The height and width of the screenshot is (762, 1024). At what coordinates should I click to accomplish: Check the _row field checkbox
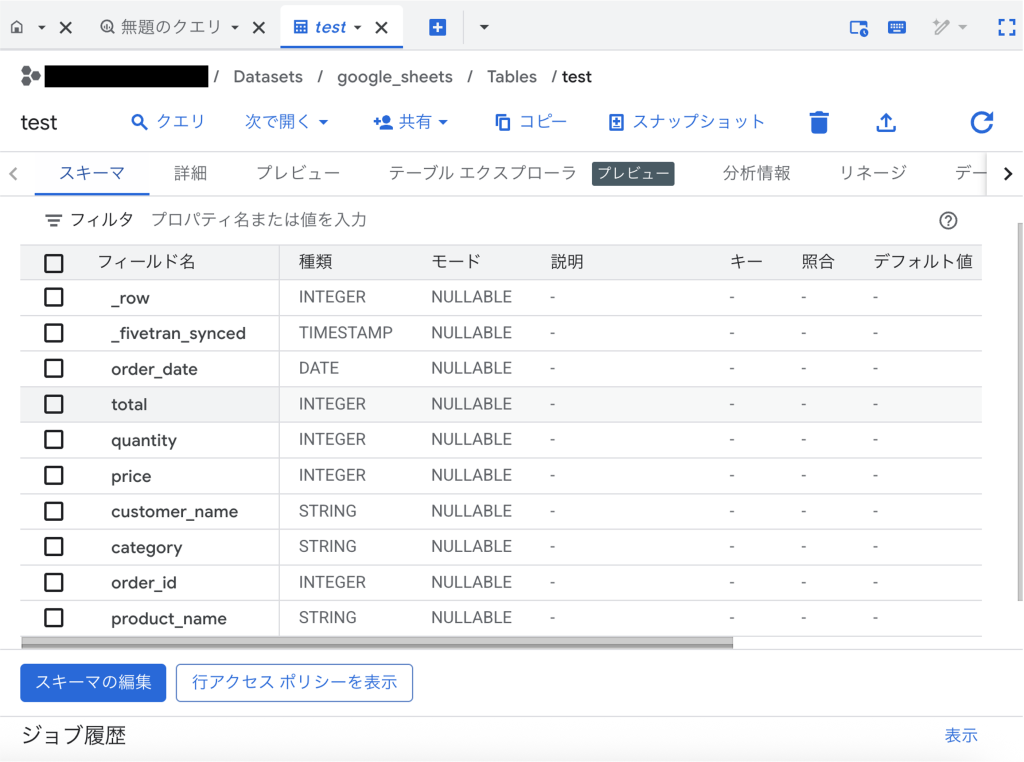53,297
